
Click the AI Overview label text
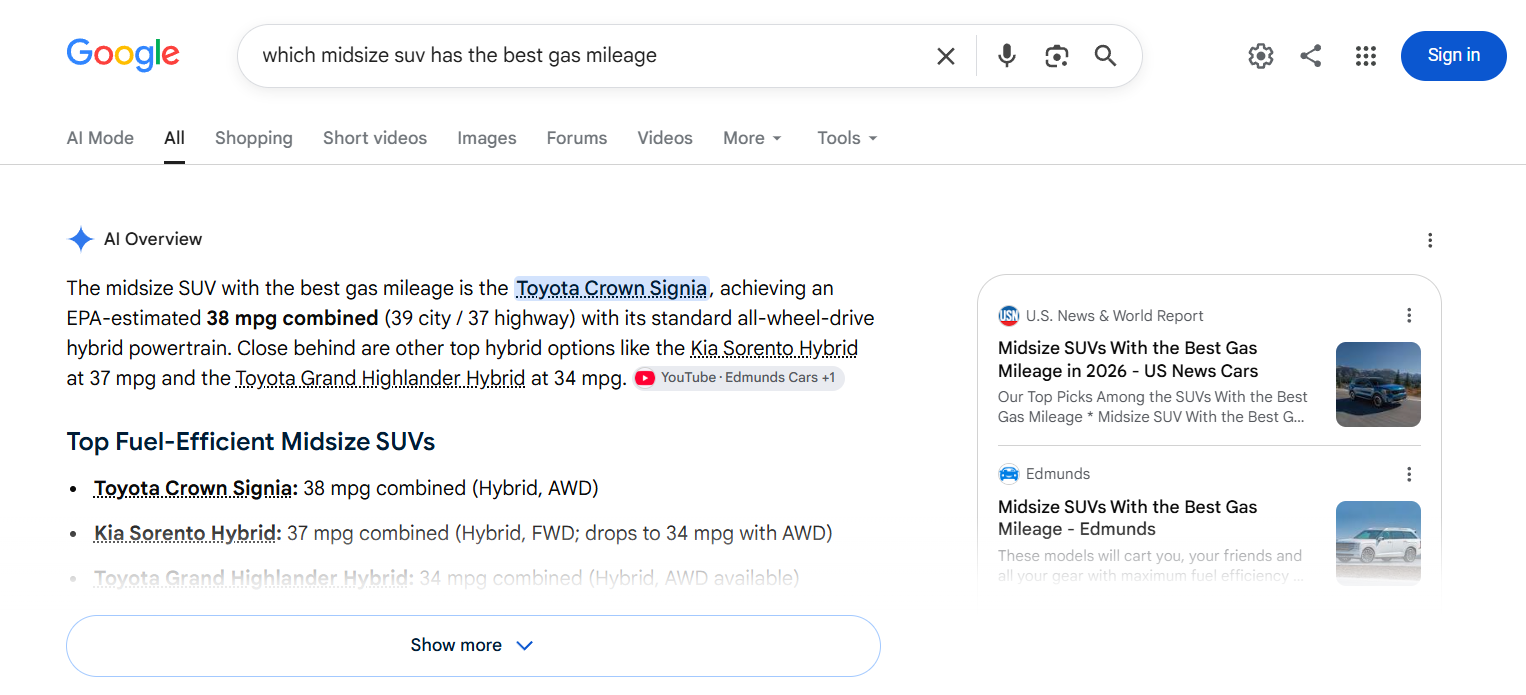click(x=153, y=239)
